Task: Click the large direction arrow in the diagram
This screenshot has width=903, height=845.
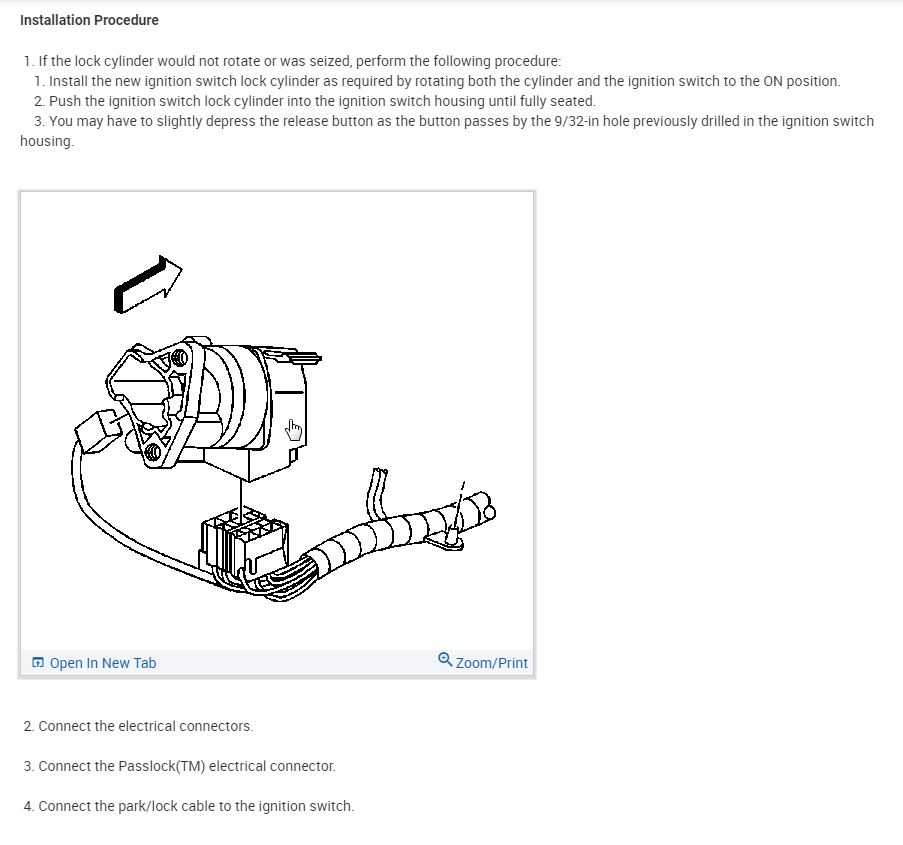Action: 148,284
